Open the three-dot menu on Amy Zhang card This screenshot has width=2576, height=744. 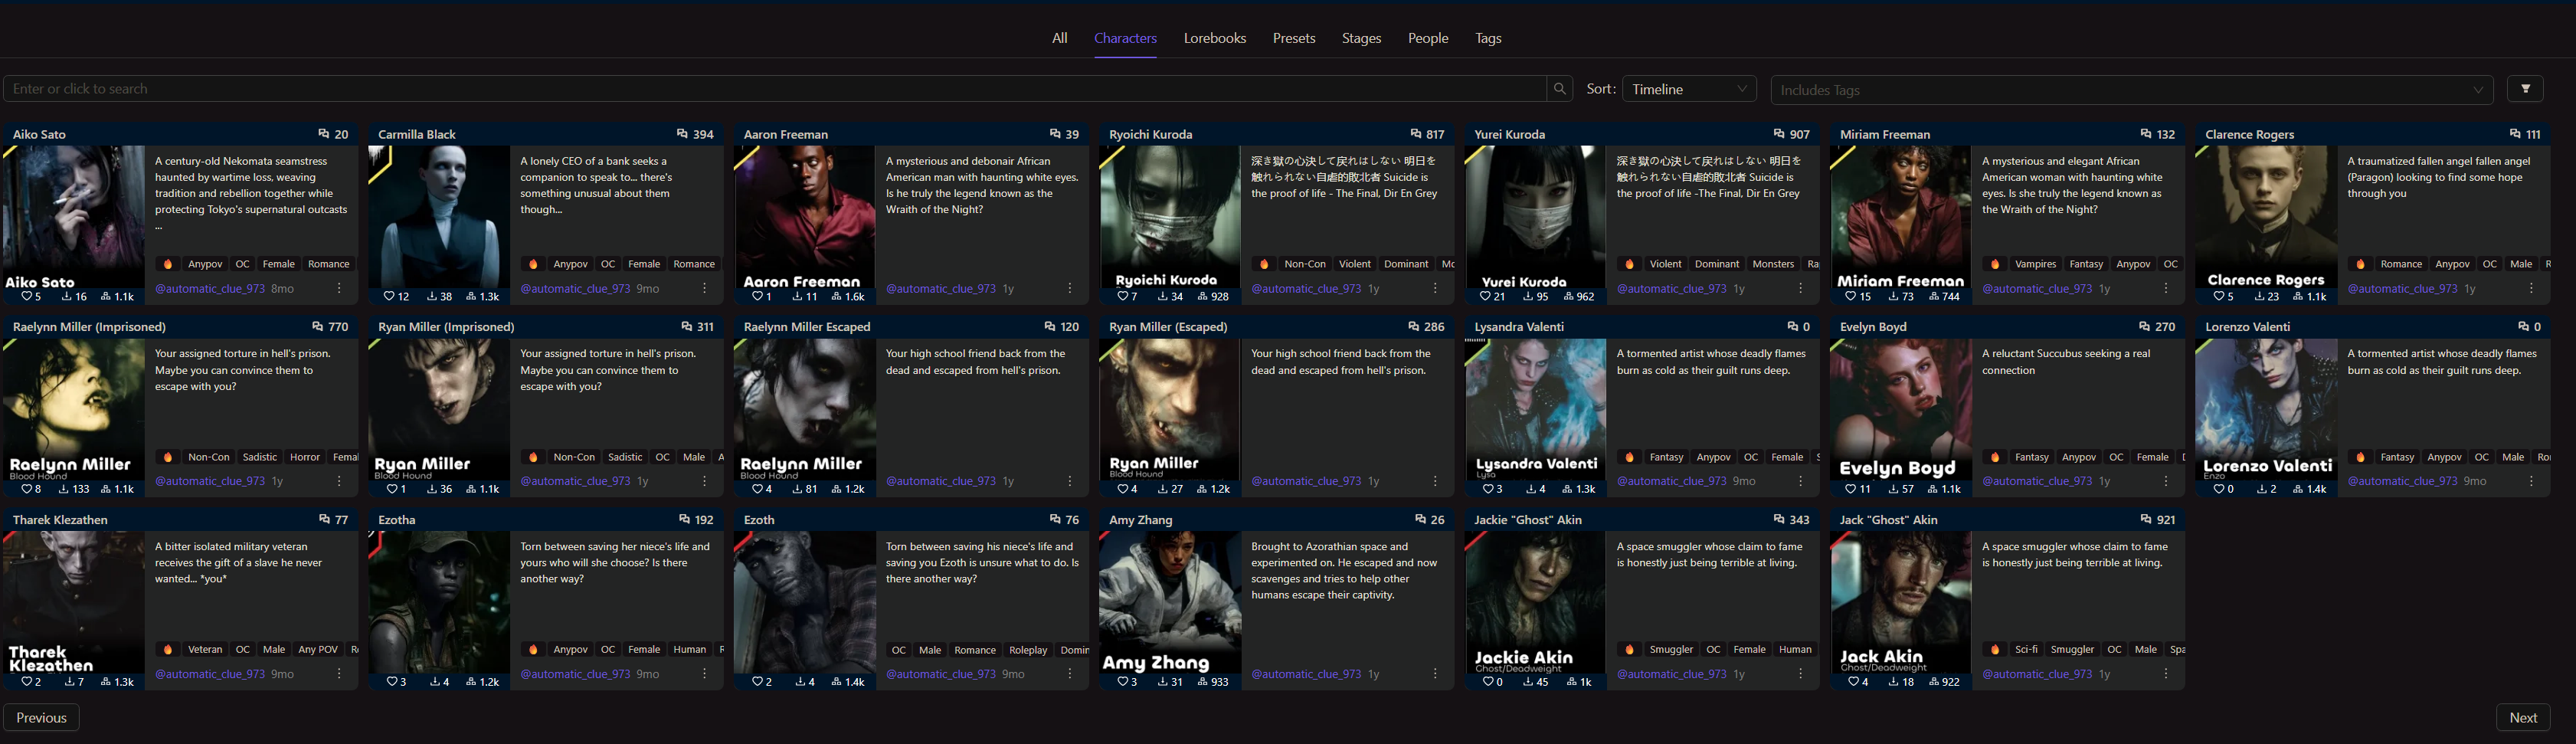(x=1435, y=674)
